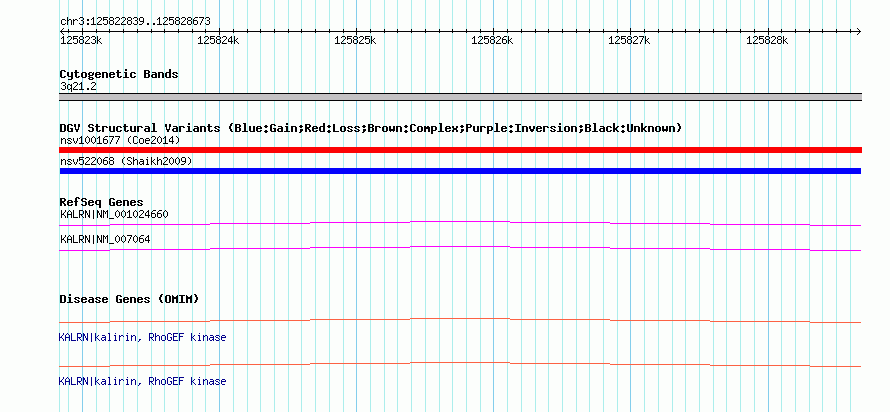Click the Cytogenetic Bands track title
Viewport: 890px width, 412px height.
click(119, 74)
